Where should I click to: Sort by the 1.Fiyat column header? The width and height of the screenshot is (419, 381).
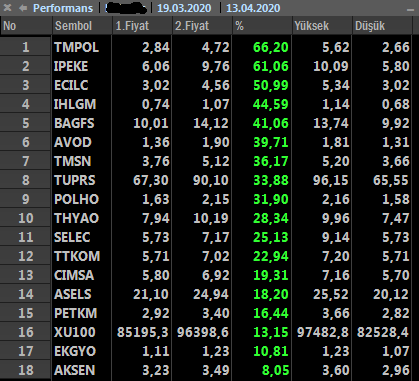click(x=142, y=26)
